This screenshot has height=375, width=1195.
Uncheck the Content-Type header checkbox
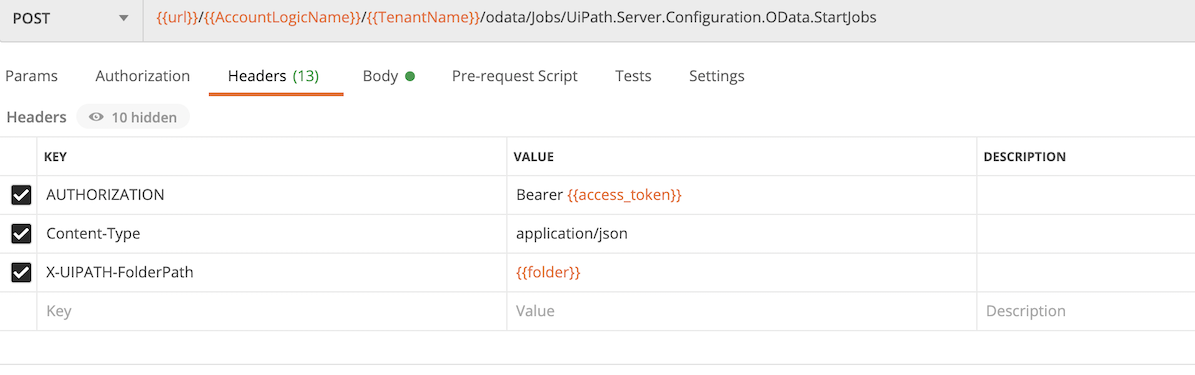[21, 233]
